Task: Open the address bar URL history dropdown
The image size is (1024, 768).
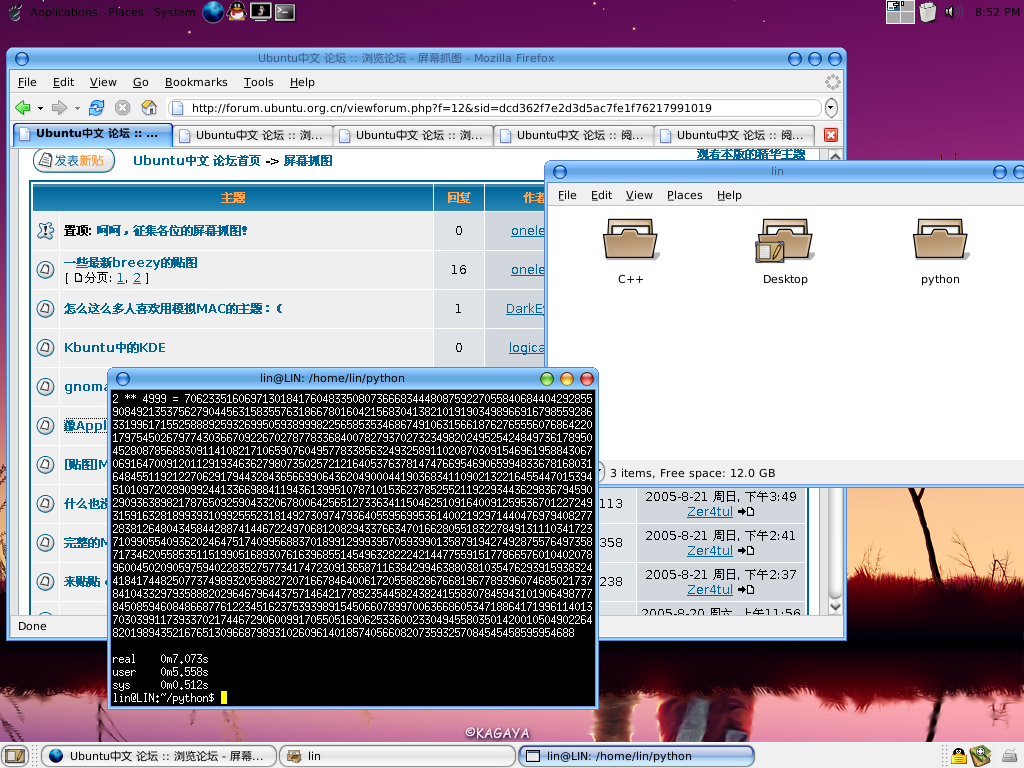Action: pos(831,108)
